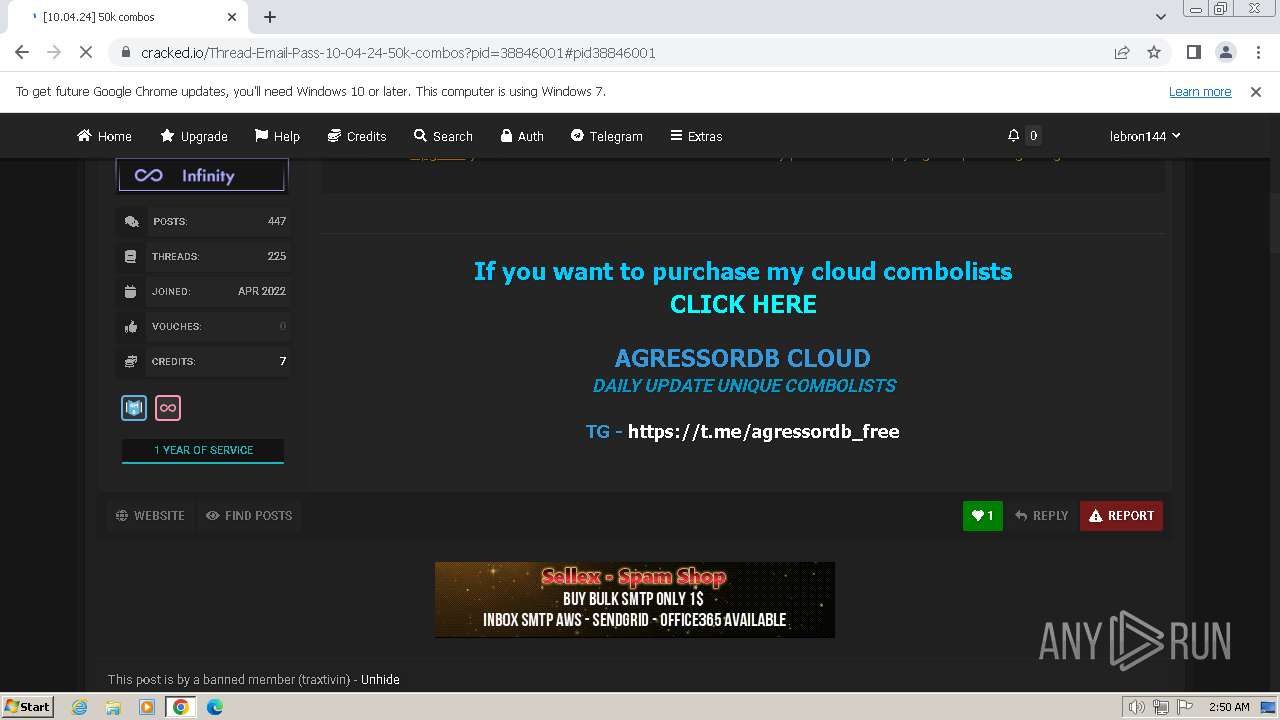Screen dimensions: 1280x720
Task: Click Unhide on the banned post
Action: pyautogui.click(x=380, y=679)
